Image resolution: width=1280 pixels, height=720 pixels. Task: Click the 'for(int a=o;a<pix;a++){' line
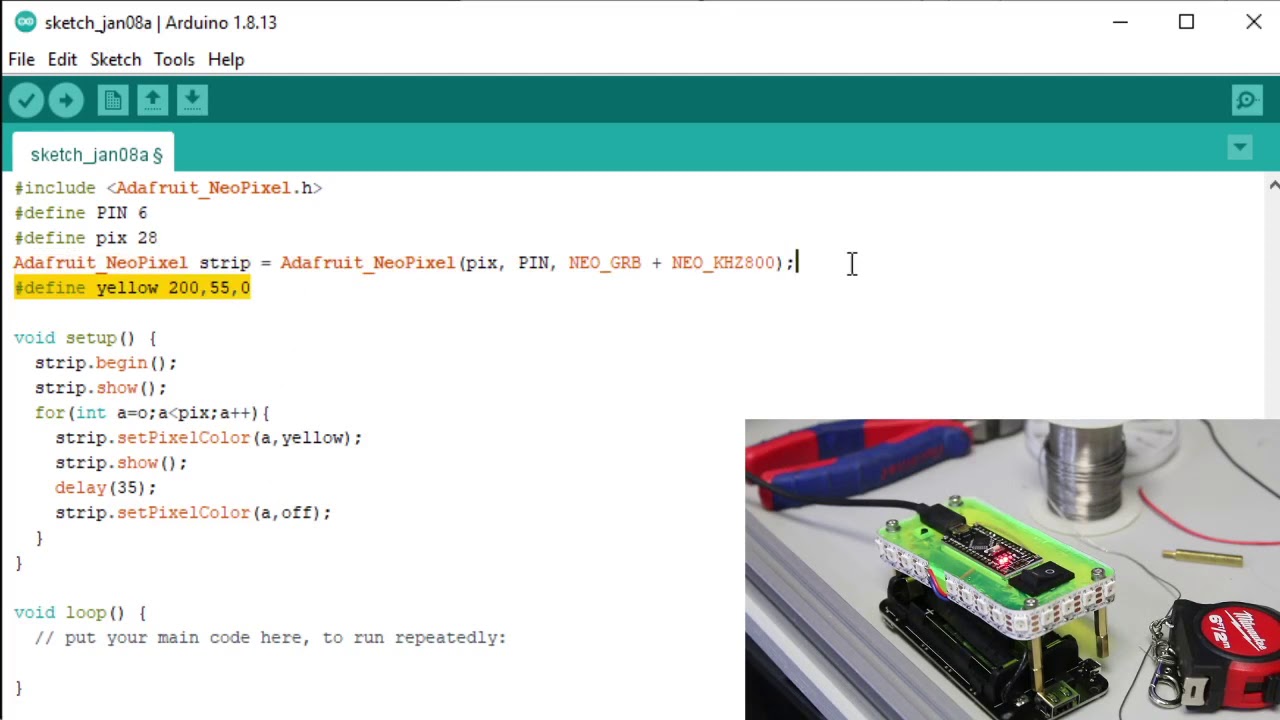(x=152, y=413)
